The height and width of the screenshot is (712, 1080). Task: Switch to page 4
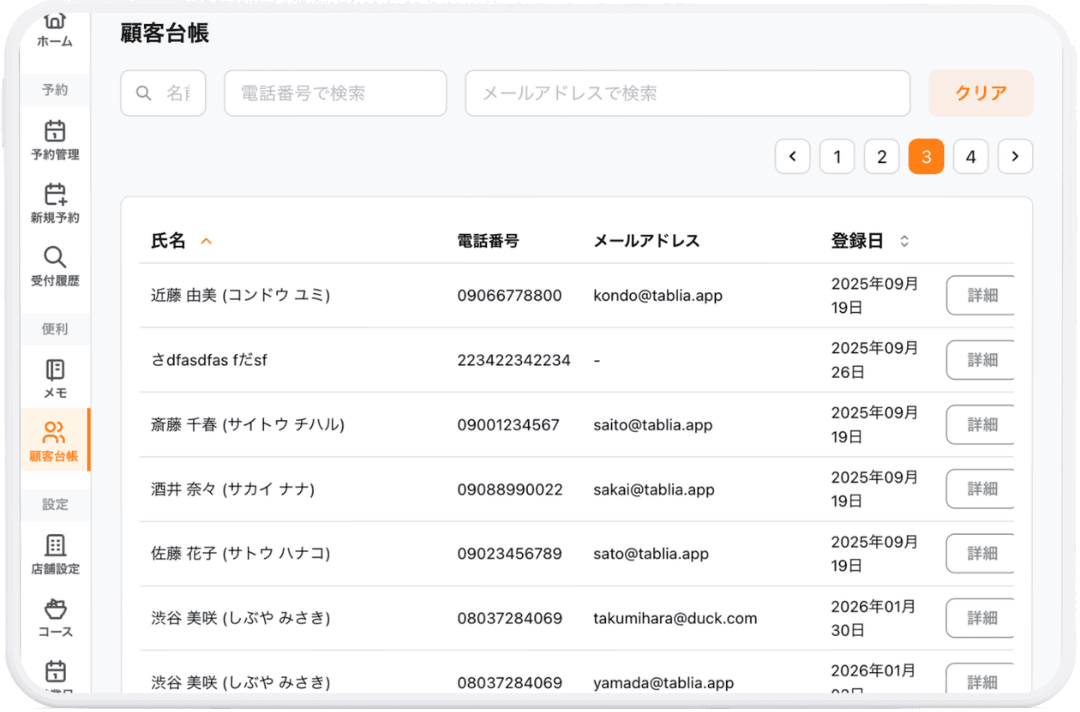(x=970, y=157)
